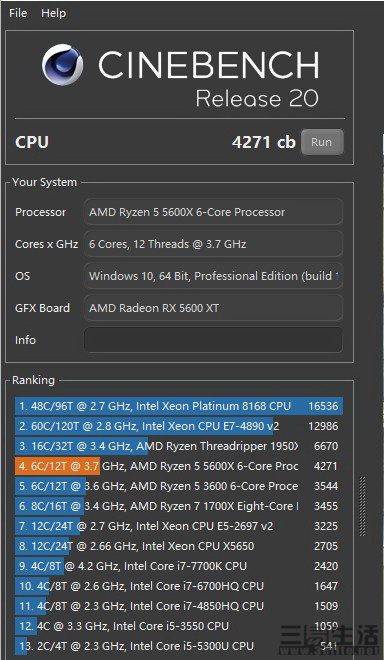Click the ranking list scrollbar handle

(x=362, y=506)
